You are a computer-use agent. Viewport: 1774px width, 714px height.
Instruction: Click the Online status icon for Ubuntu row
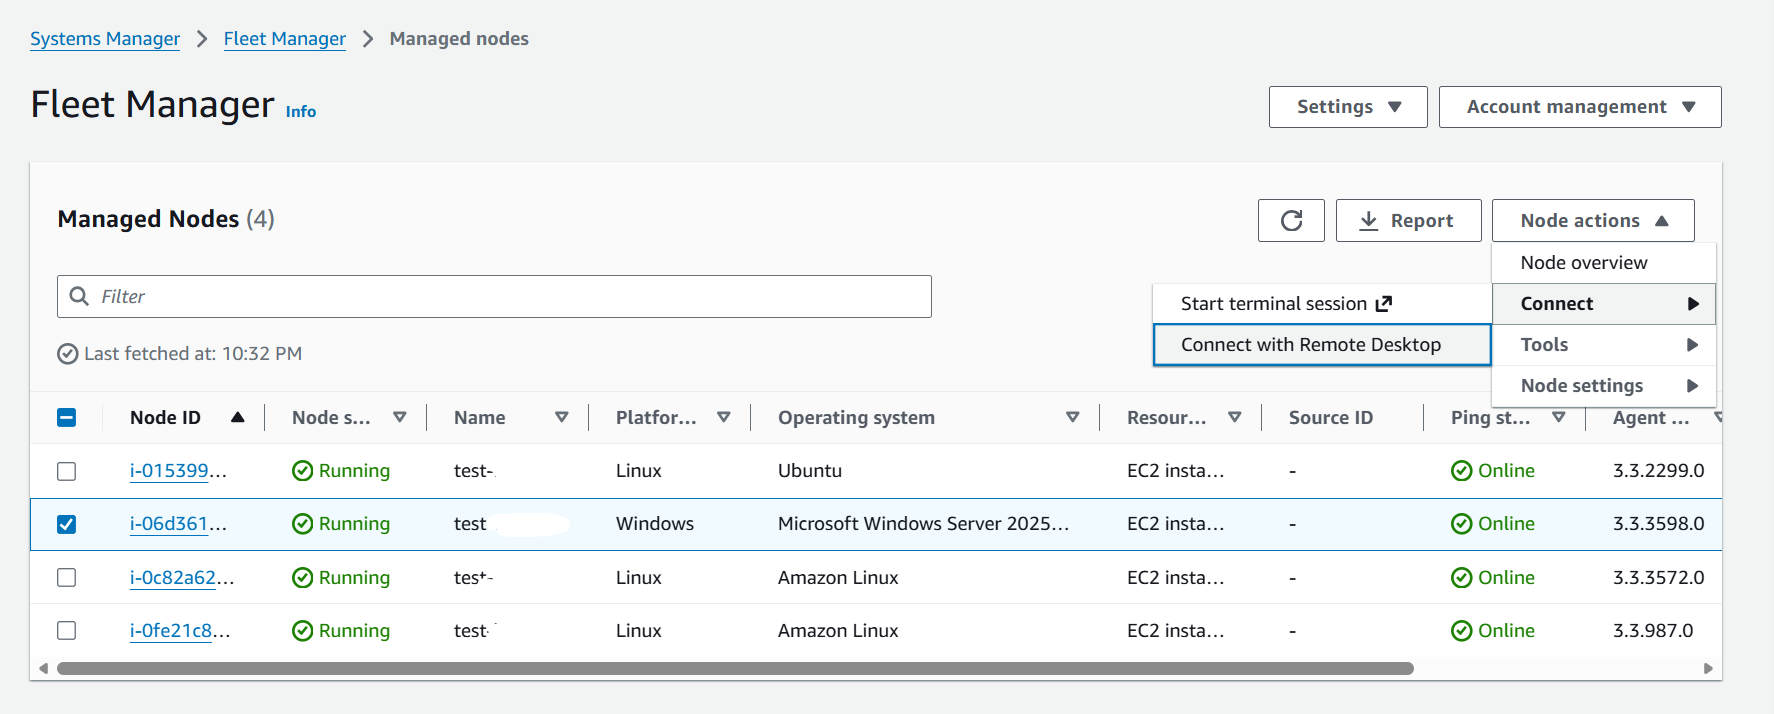tap(1461, 471)
